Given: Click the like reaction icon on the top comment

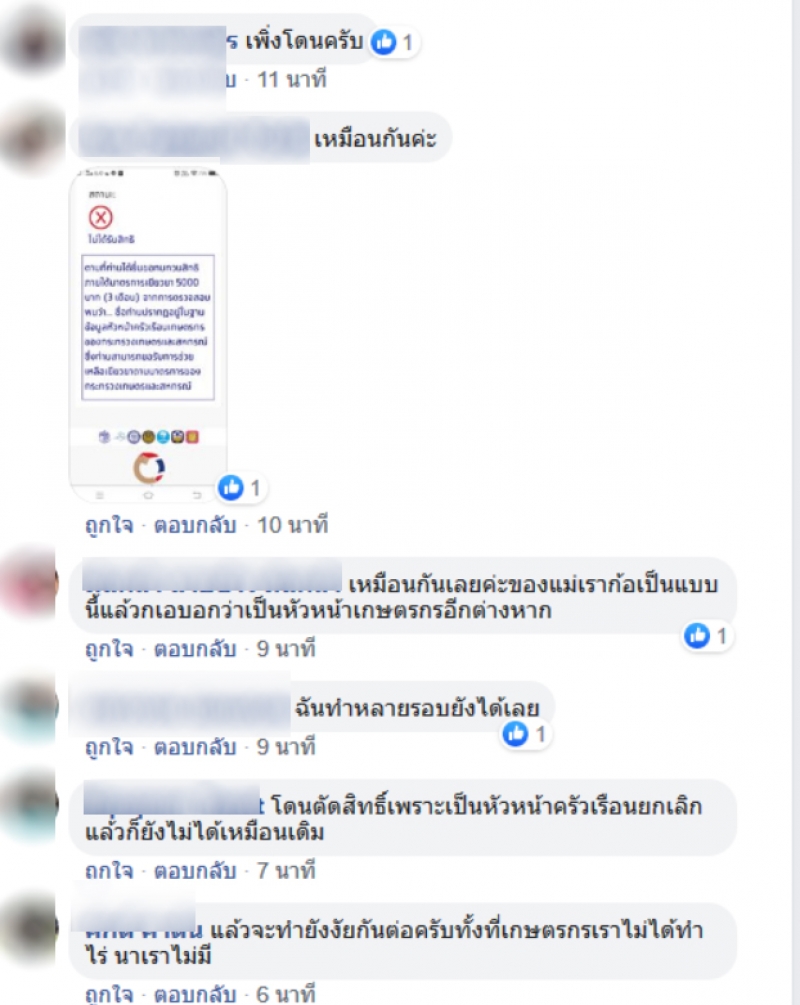Looking at the screenshot, I should pyautogui.click(x=384, y=42).
